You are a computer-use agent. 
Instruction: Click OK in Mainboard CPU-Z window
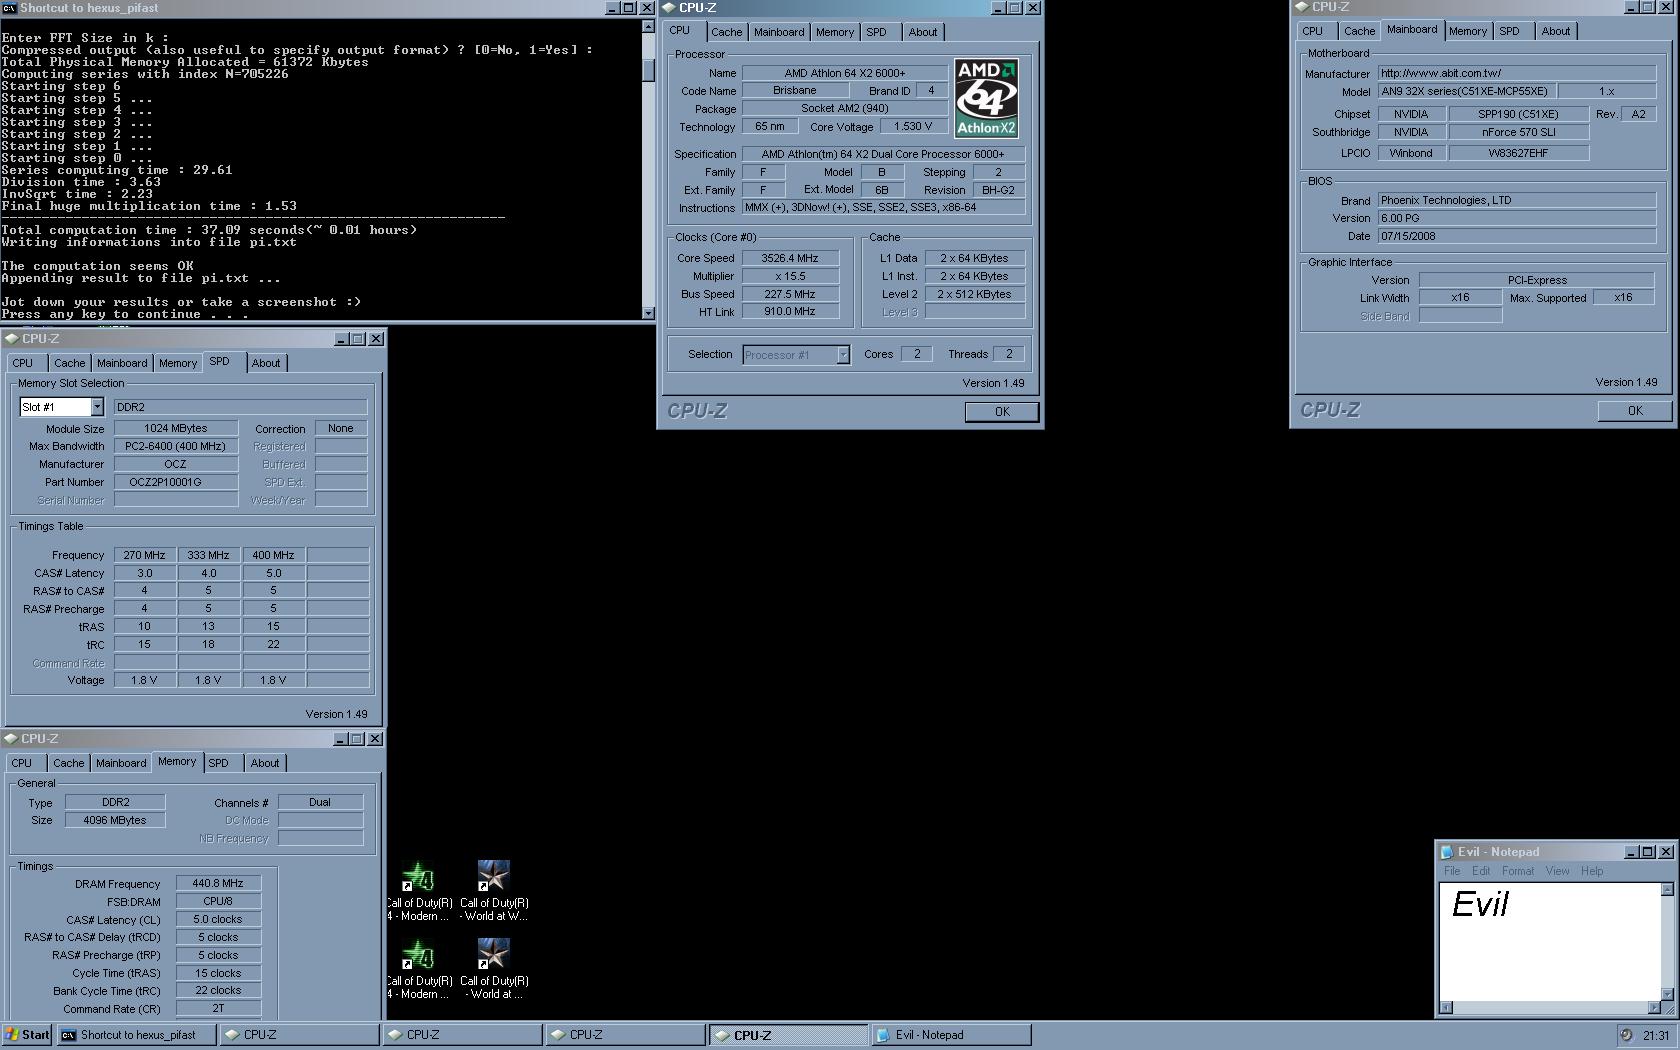1635,411
